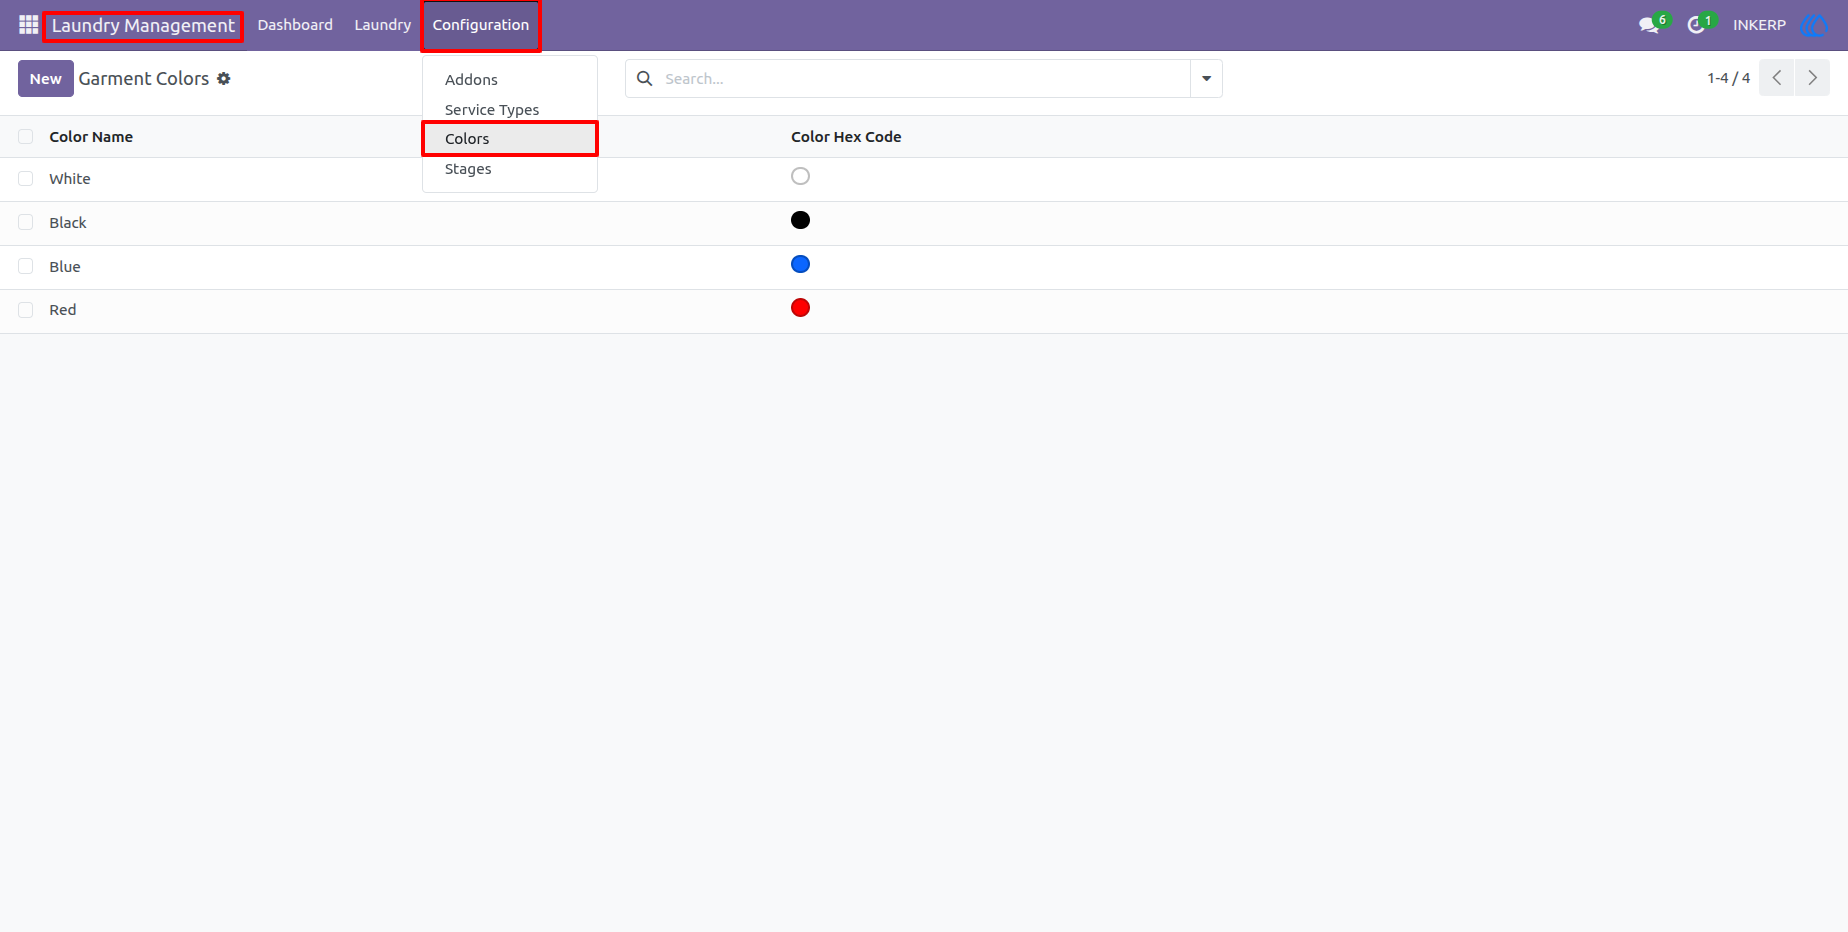Sort by Color Hex Code column header

pyautogui.click(x=846, y=137)
